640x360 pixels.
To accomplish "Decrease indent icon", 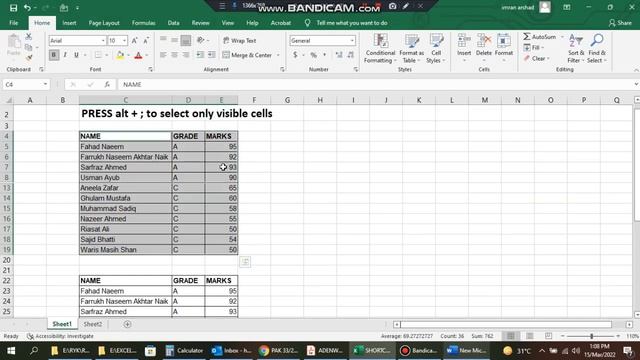I will coord(200,55).
